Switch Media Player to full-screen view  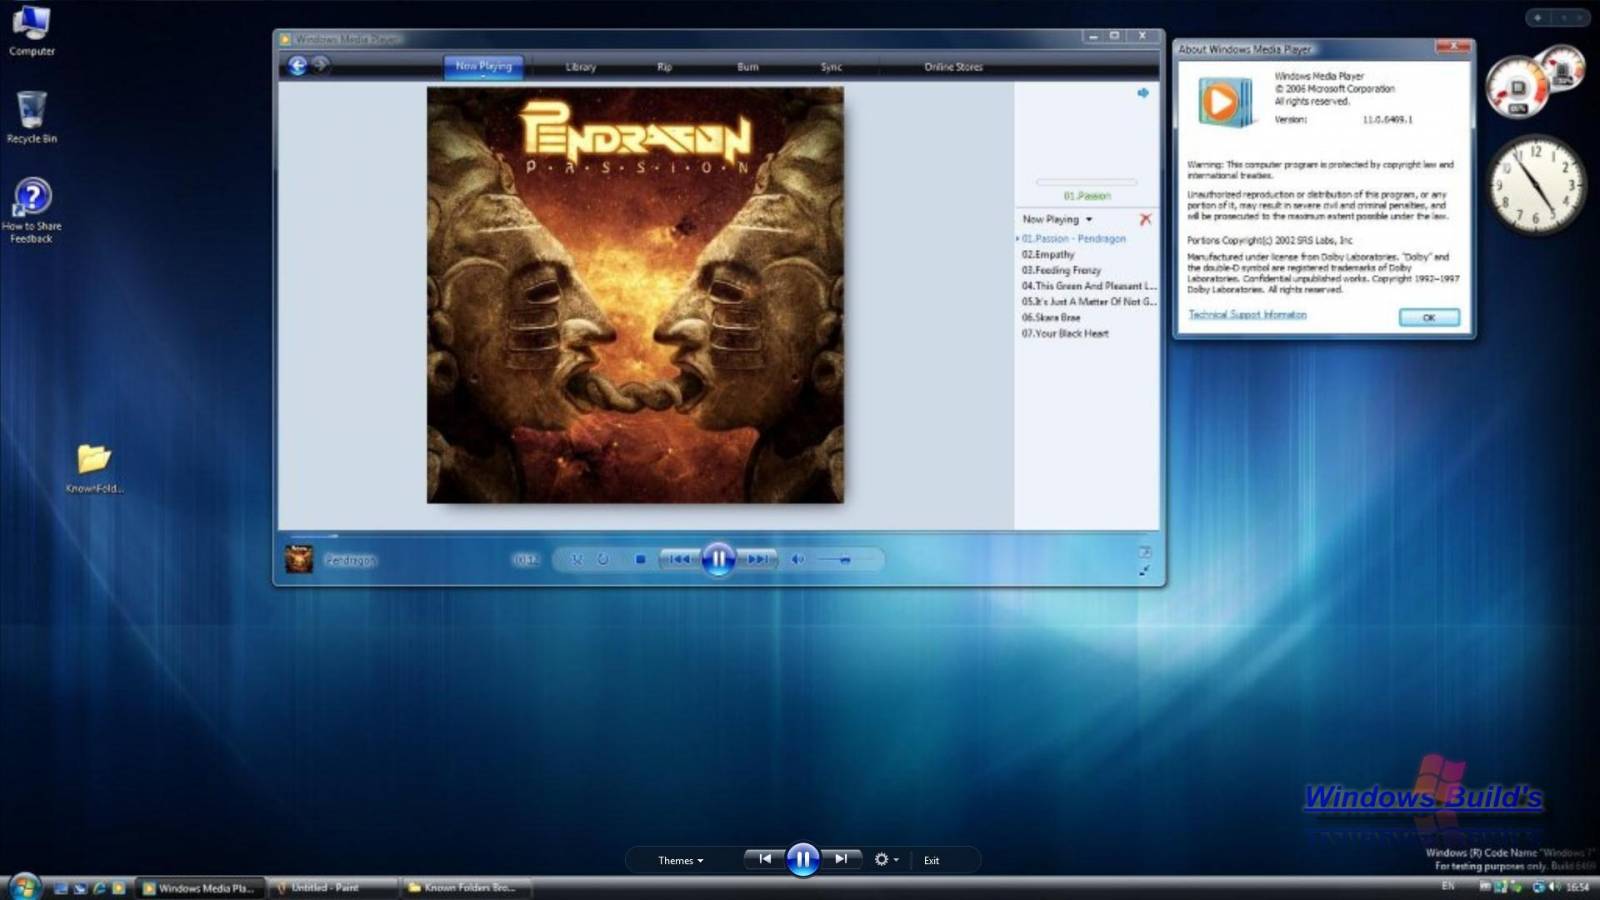click(x=1144, y=552)
